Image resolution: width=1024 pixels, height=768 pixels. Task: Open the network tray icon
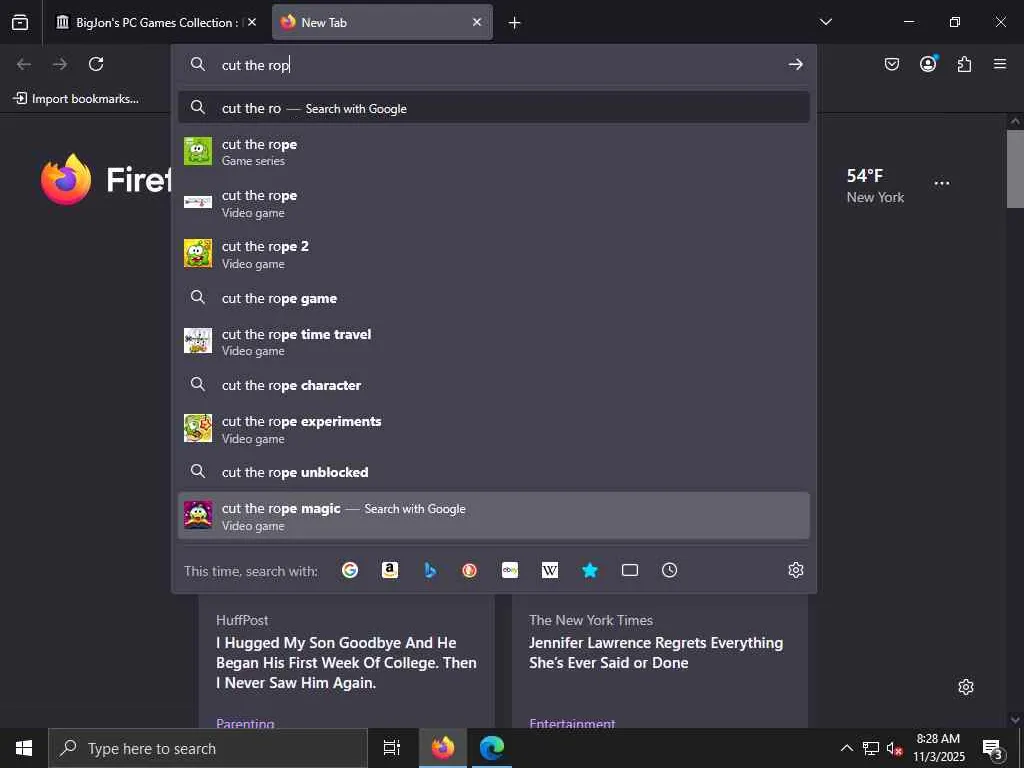[x=871, y=748]
